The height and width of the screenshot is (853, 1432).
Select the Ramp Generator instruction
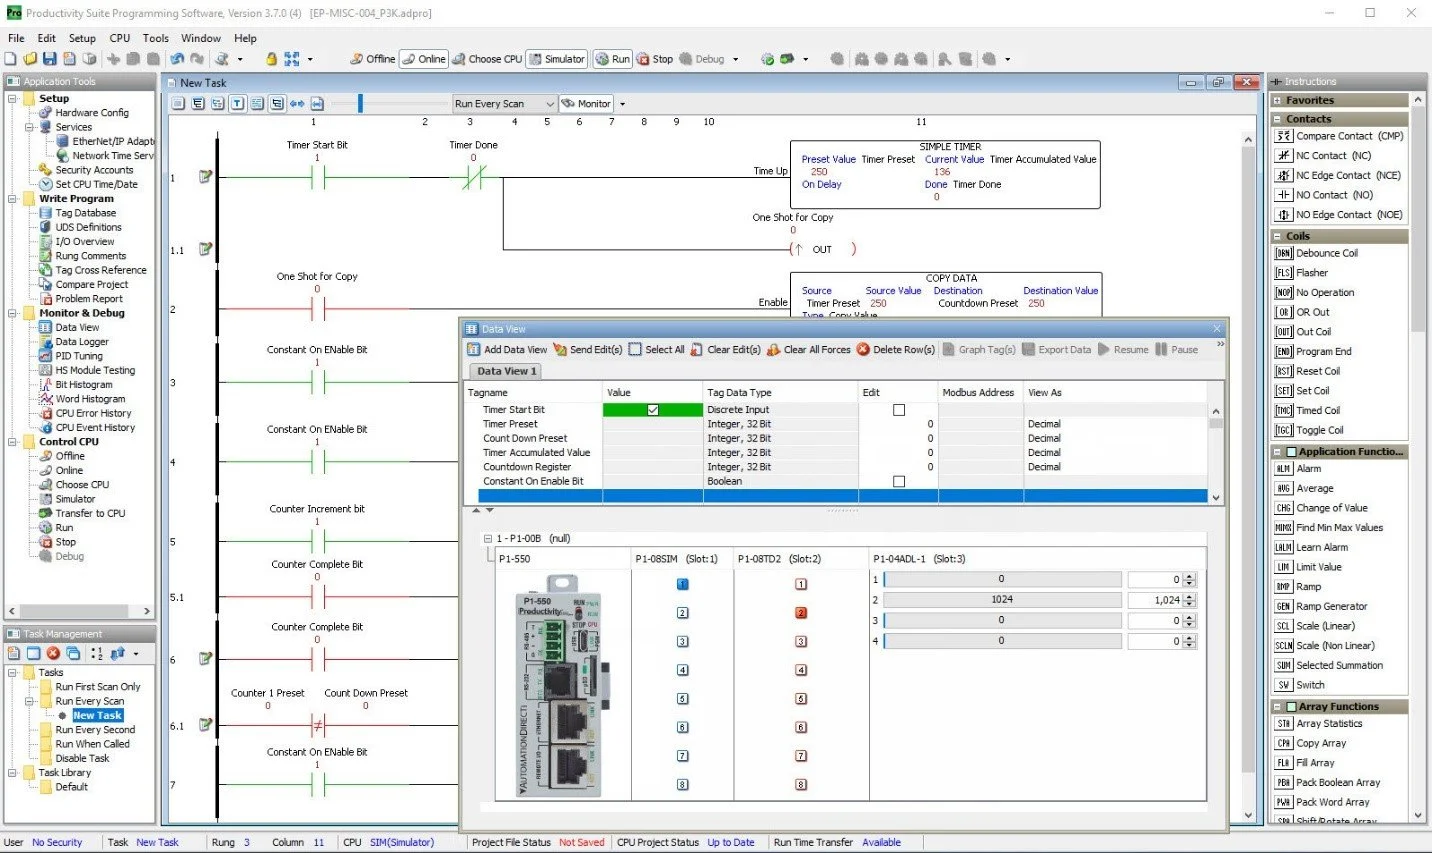click(x=1321, y=607)
